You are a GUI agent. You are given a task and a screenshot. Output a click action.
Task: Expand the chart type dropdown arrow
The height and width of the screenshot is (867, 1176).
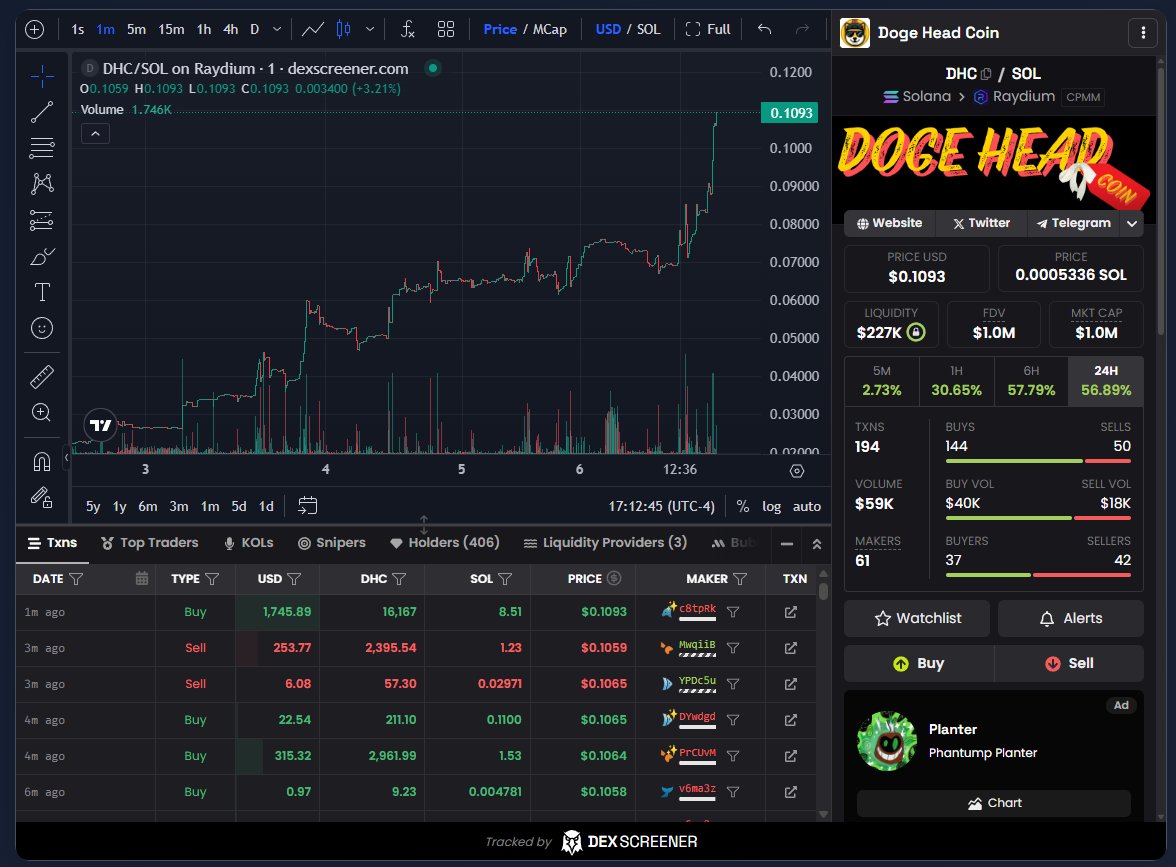click(370, 29)
